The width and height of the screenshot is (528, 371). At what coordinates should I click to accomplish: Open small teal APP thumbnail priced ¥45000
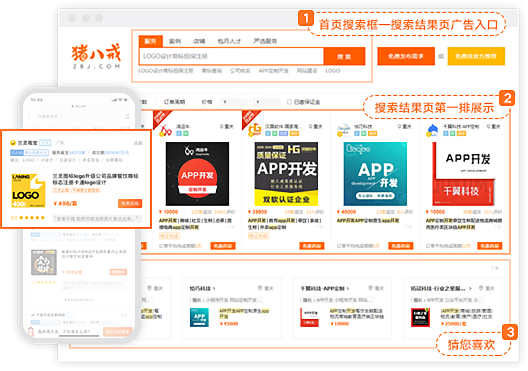pos(199,317)
